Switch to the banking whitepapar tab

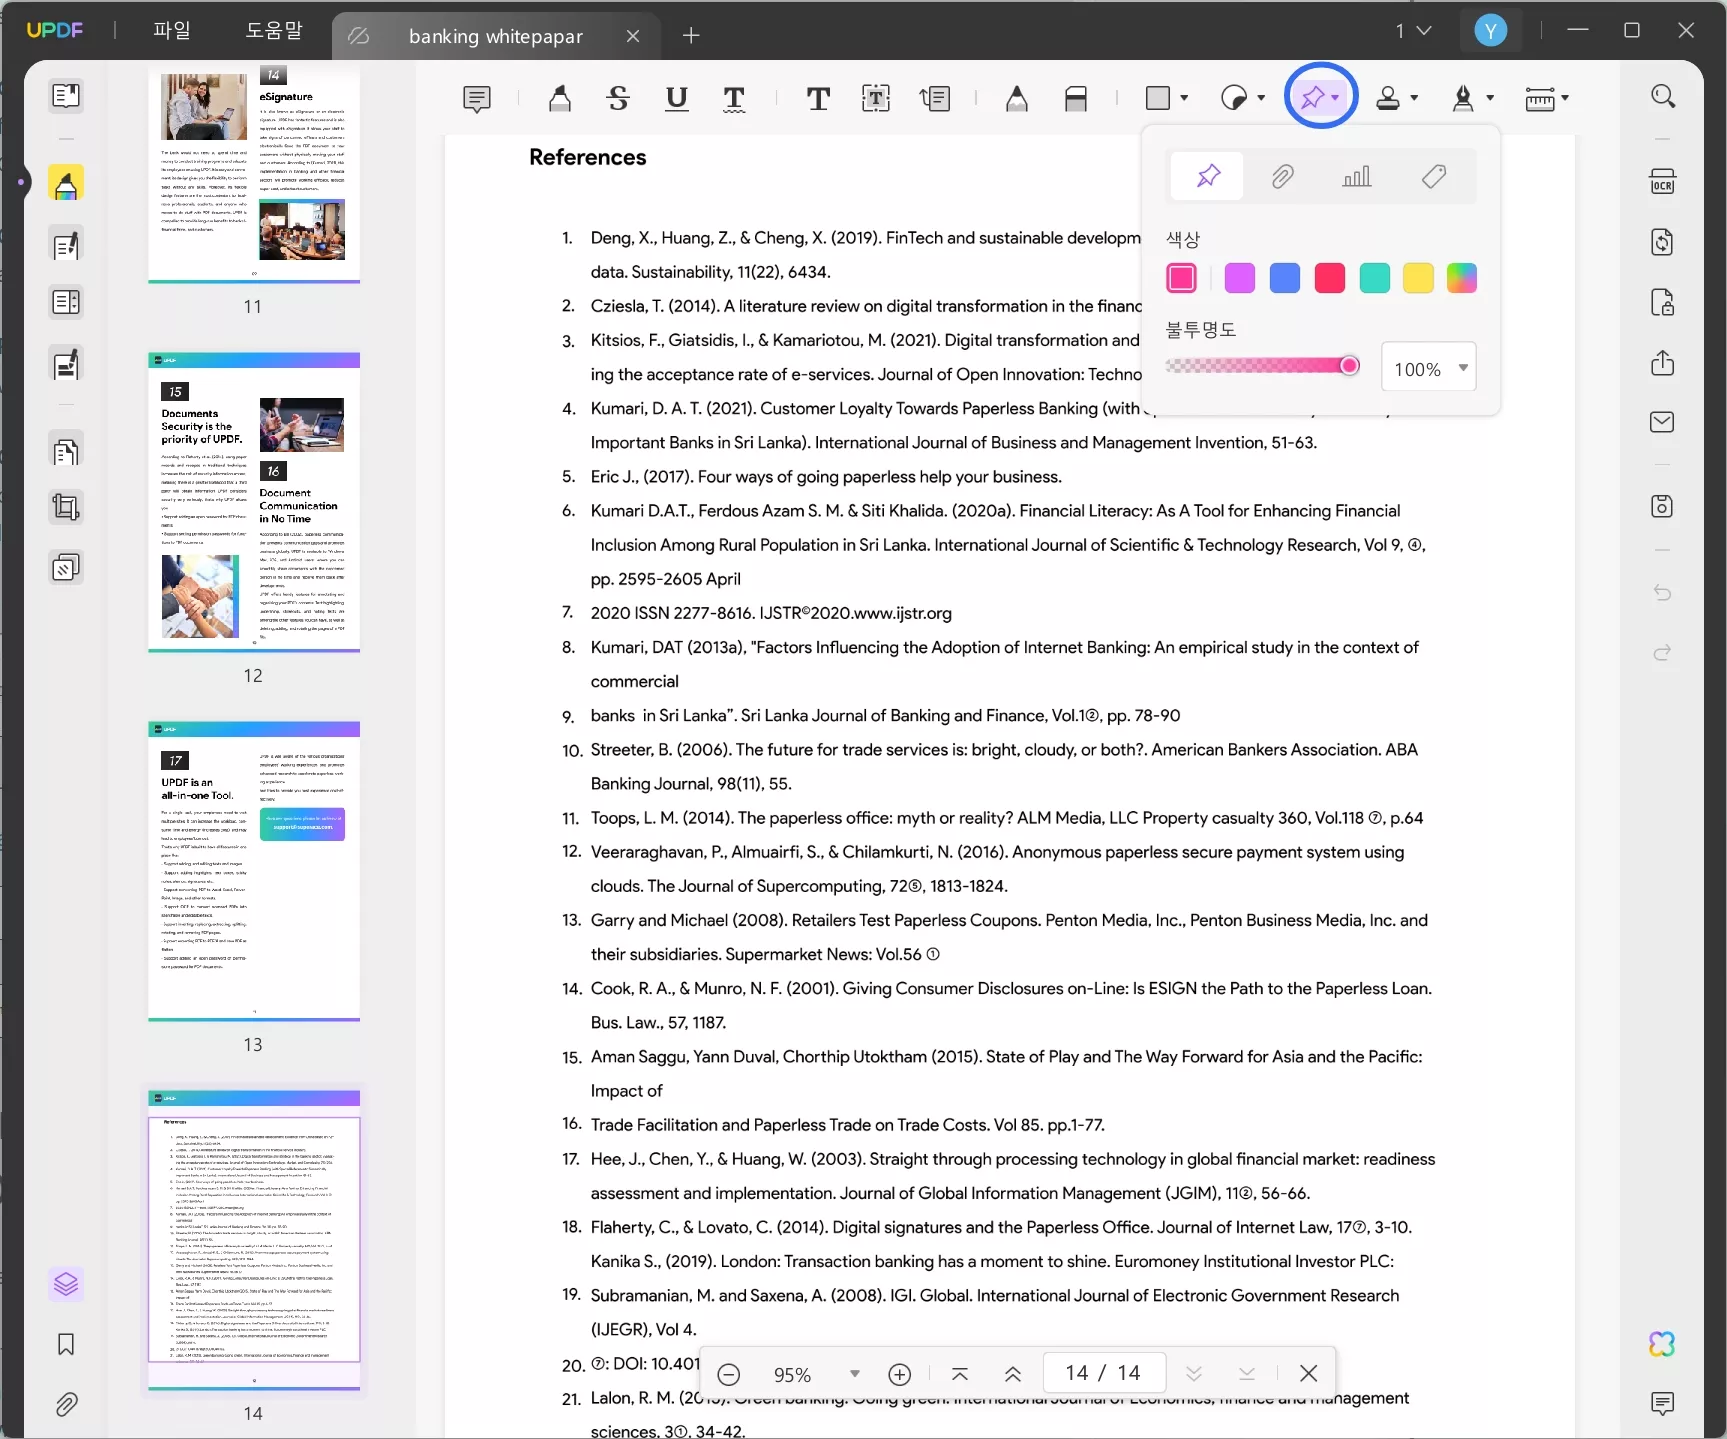tap(495, 37)
